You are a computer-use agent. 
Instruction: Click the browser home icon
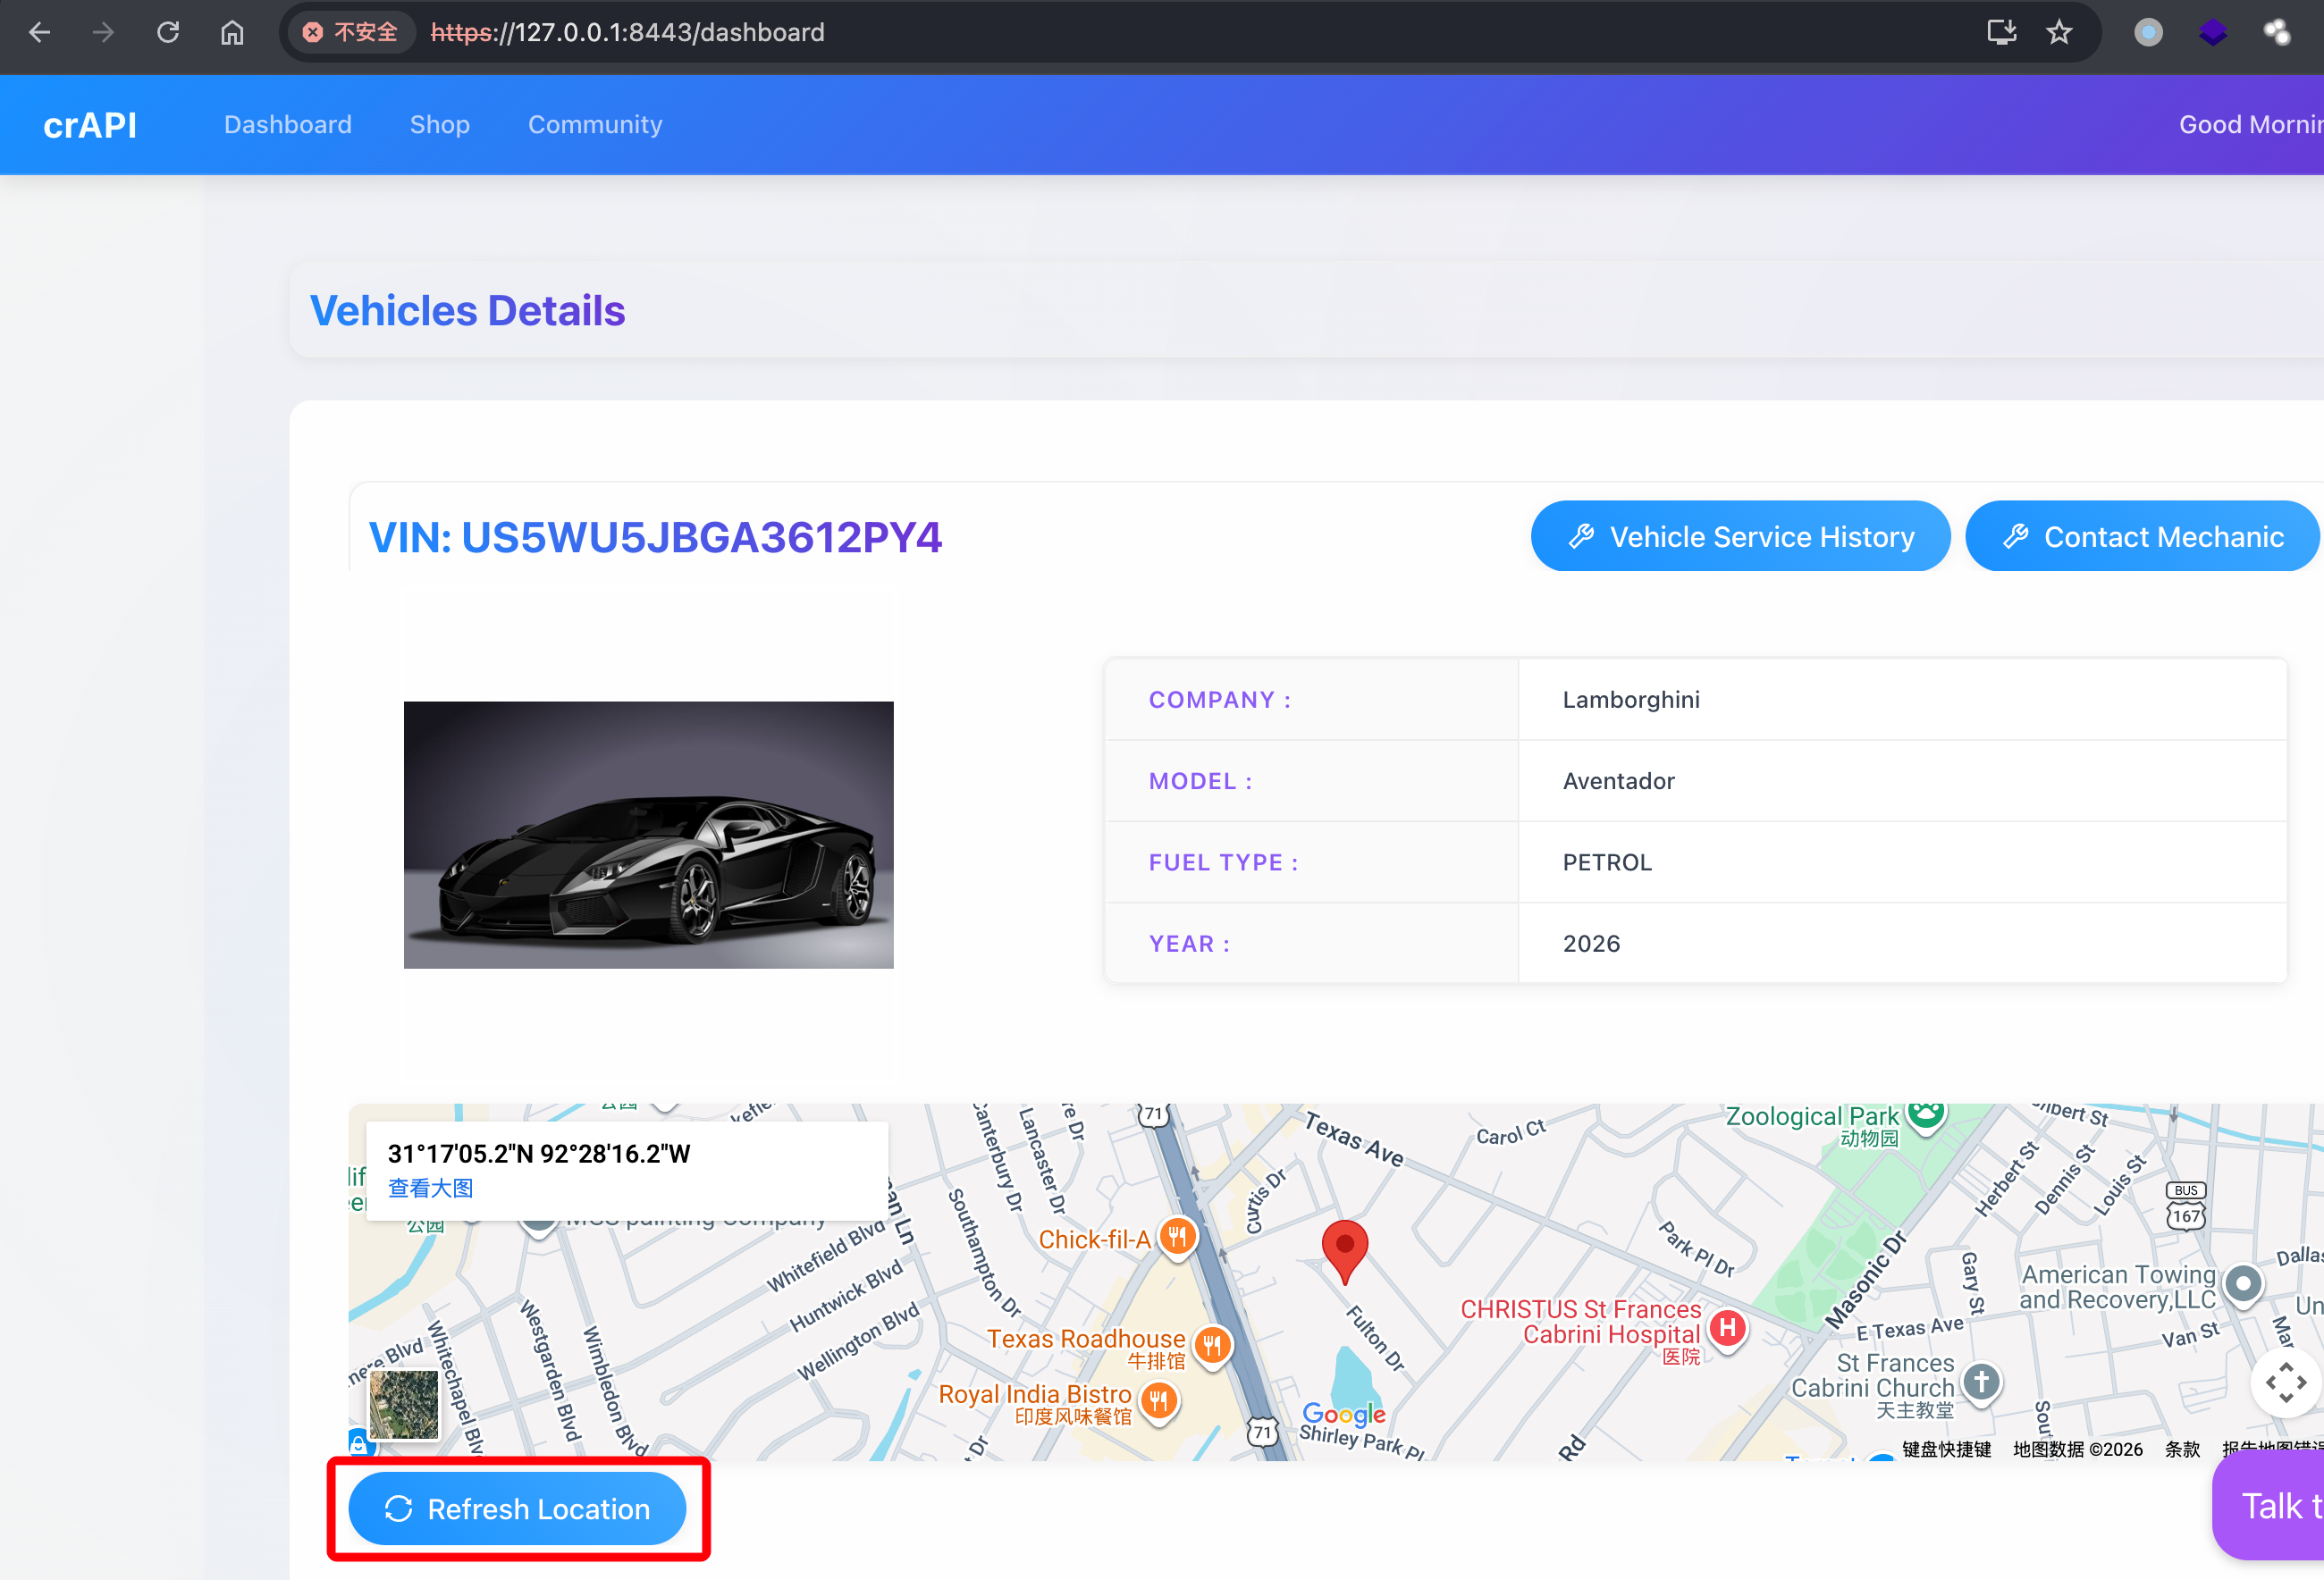click(x=232, y=33)
